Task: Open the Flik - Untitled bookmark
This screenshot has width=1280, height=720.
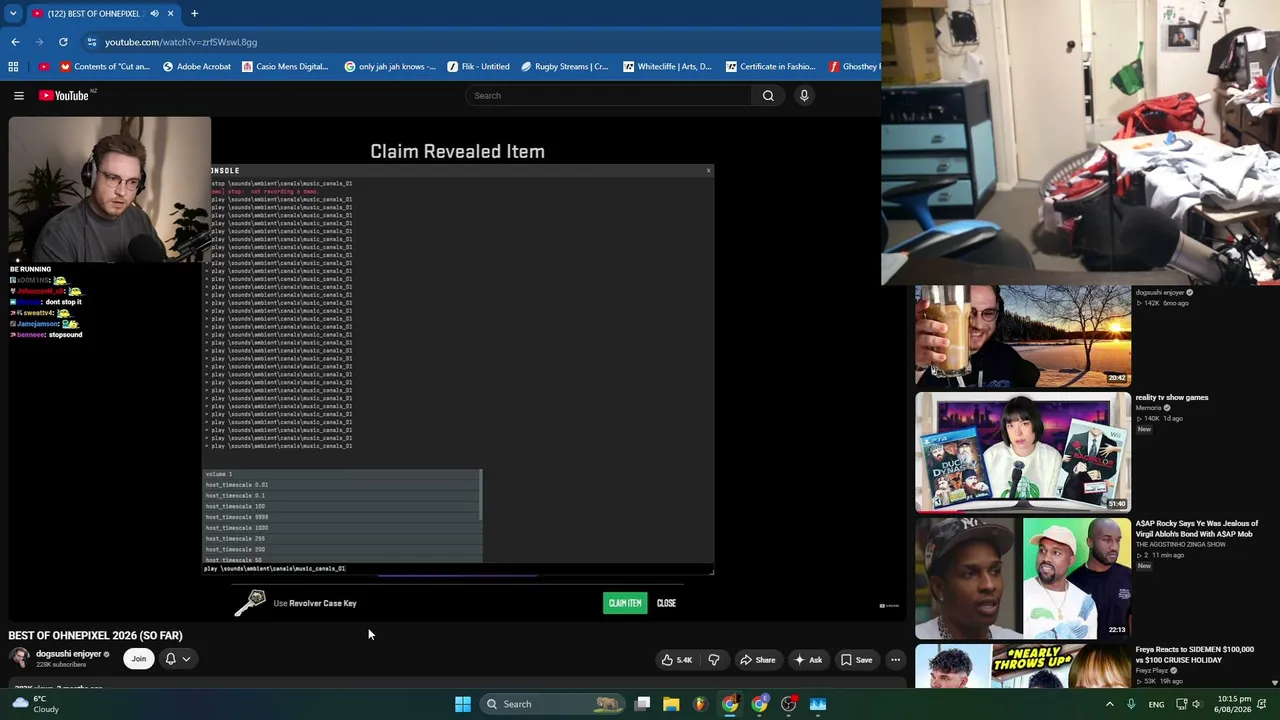Action: coord(478,67)
